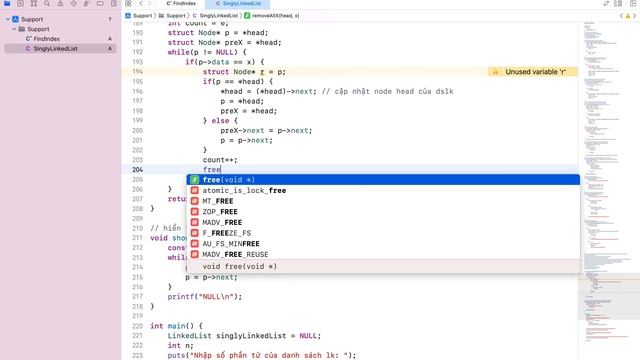Click 'while(p != NULL) {' on line 192
Image resolution: width=640 pixels, height=360 pixels.
pyautogui.click(x=207, y=52)
